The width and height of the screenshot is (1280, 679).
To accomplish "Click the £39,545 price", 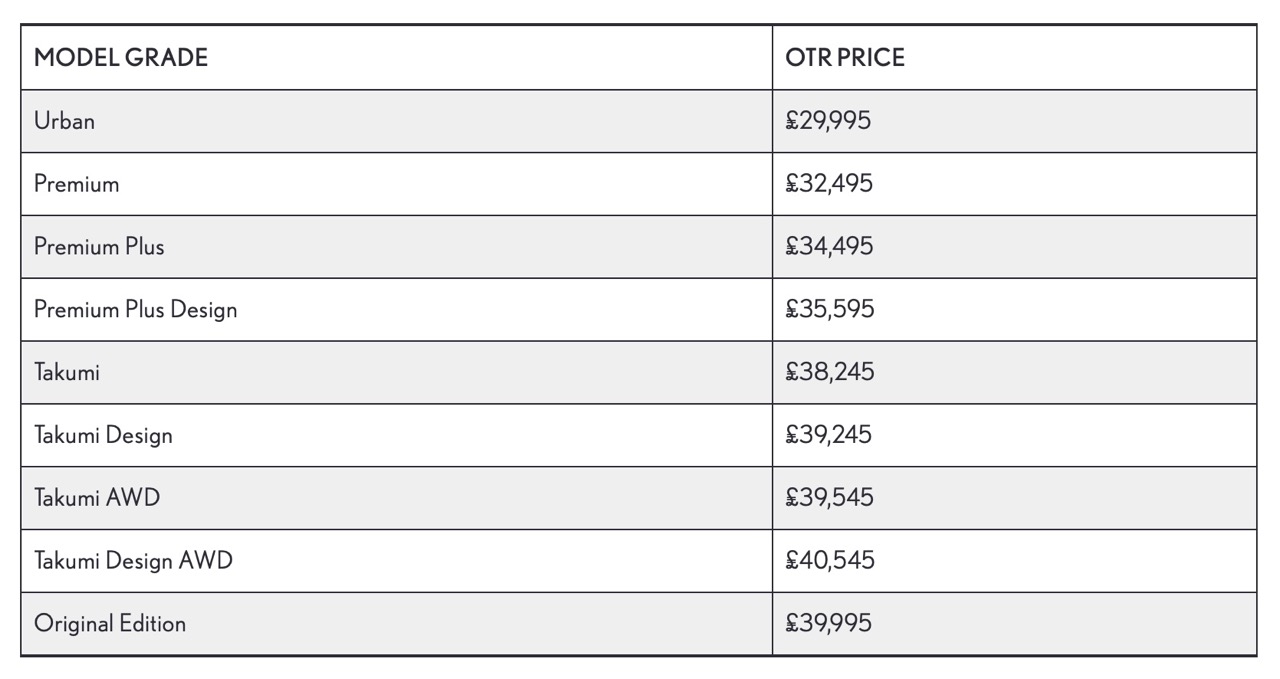I will click(829, 497).
